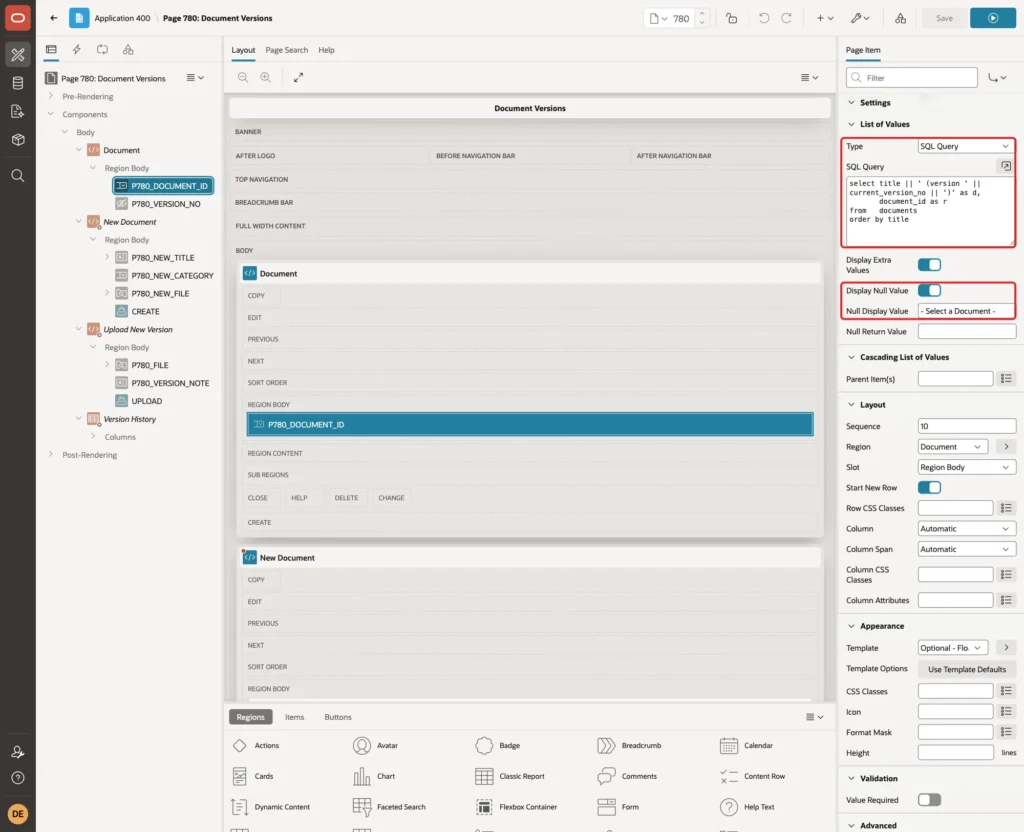This screenshot has height=832, width=1024.
Task: Go back with the left arrow
Action: coord(54,18)
